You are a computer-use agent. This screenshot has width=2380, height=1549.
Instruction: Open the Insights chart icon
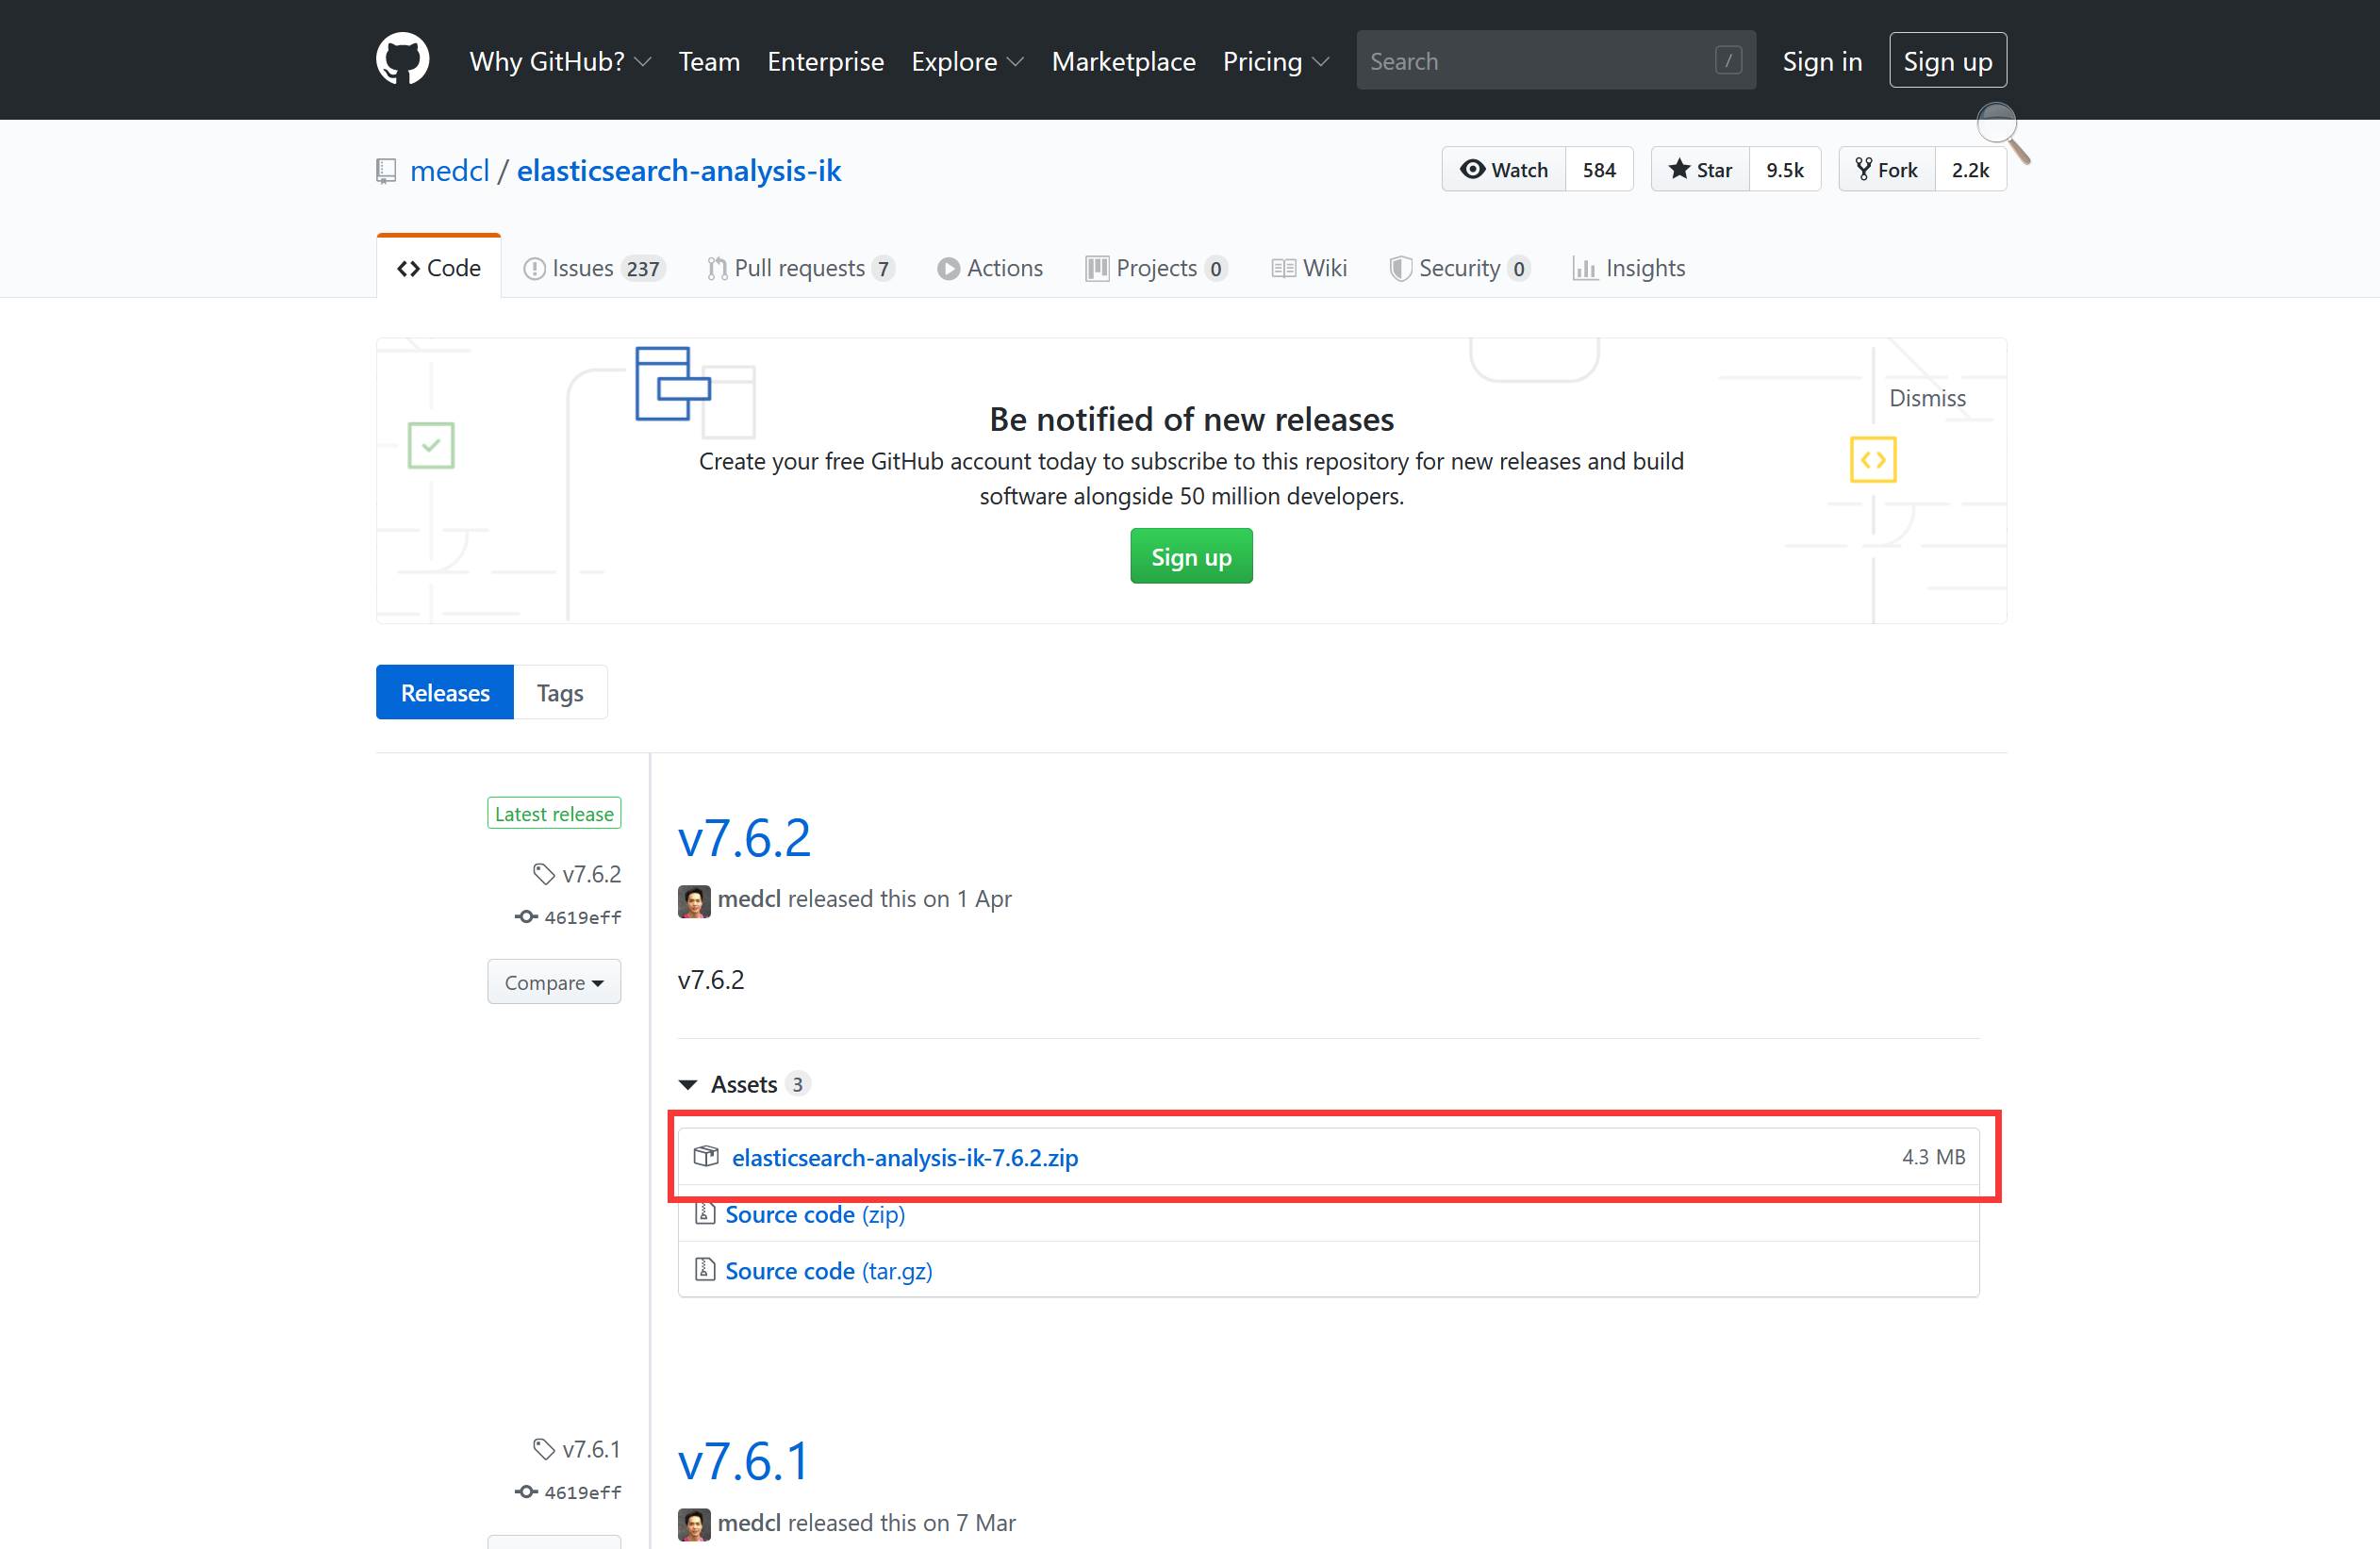coord(1584,268)
